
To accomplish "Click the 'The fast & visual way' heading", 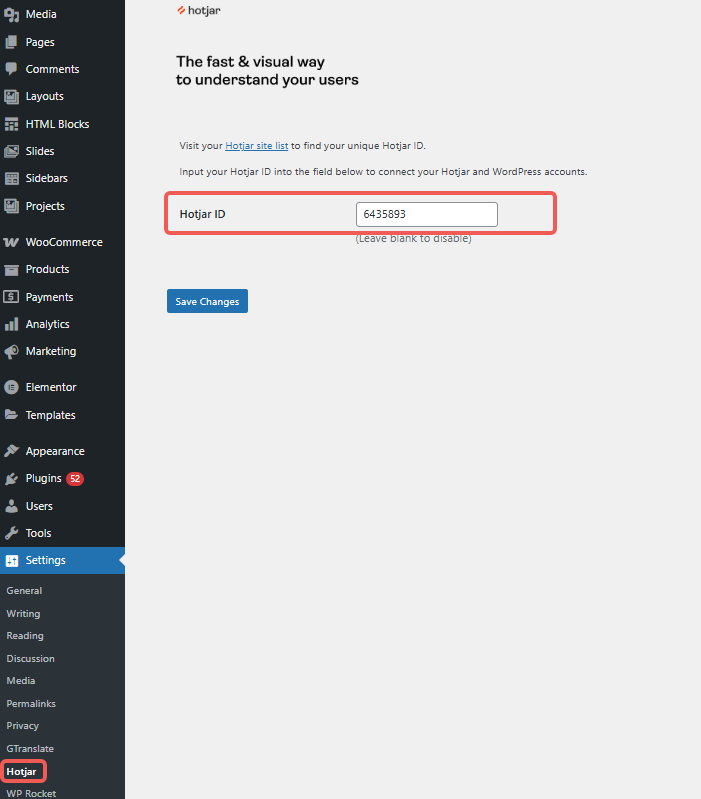I will [x=250, y=62].
